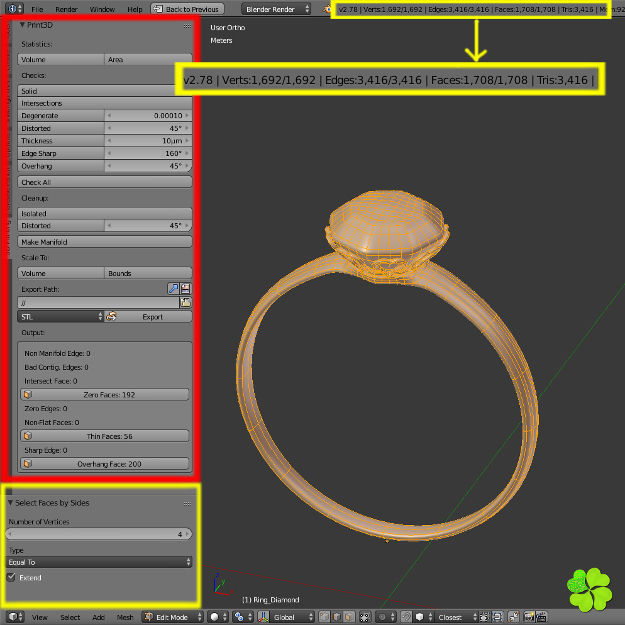Click Check All button

pos(105,182)
